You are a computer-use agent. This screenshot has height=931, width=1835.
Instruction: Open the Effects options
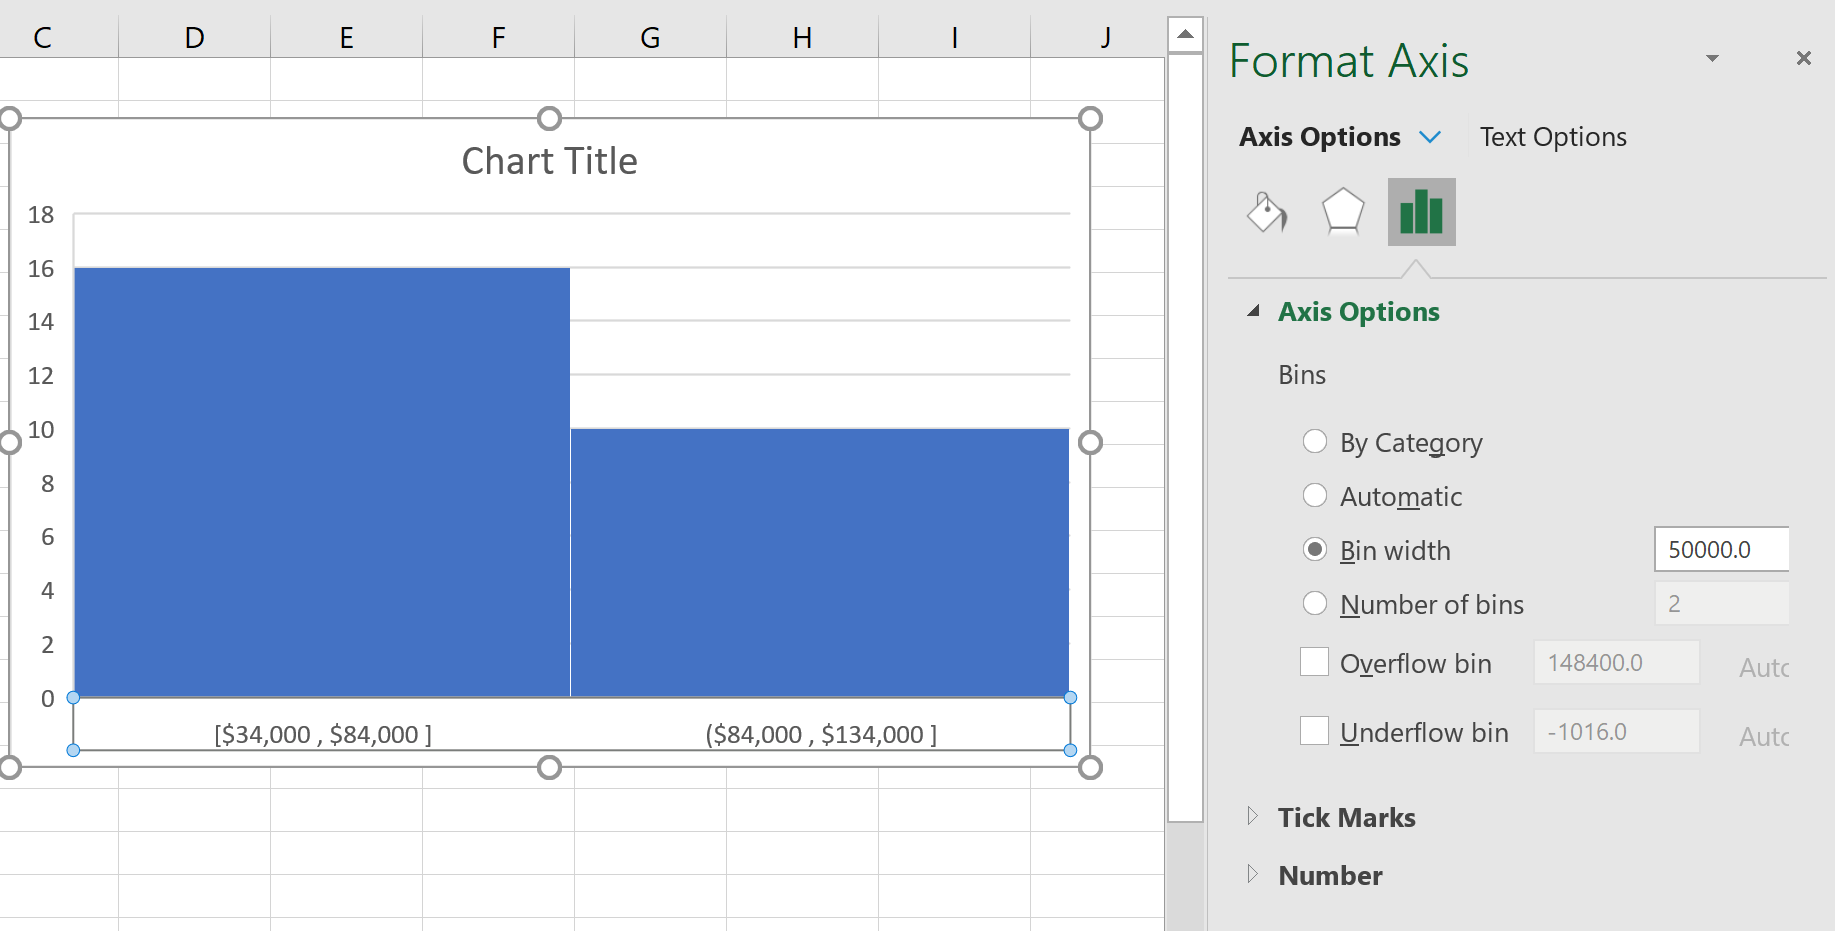click(1342, 212)
